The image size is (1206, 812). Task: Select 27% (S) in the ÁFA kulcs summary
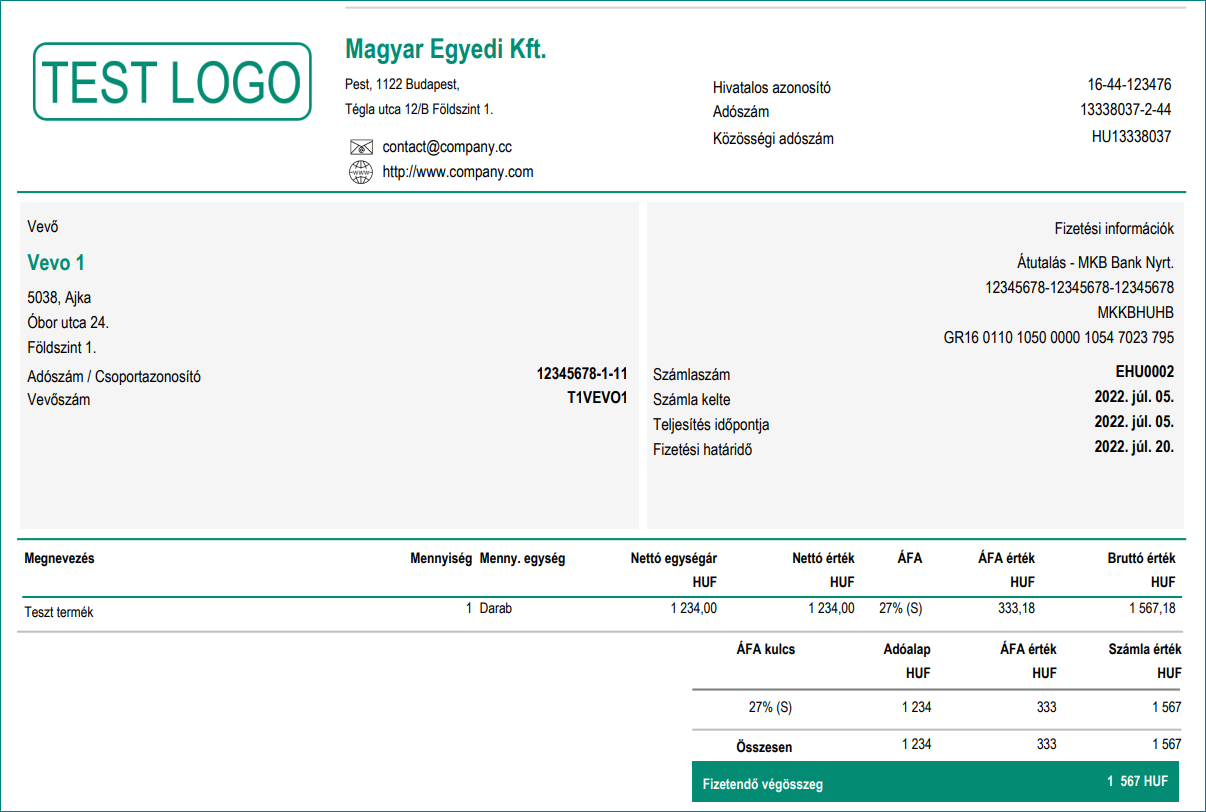(x=770, y=707)
